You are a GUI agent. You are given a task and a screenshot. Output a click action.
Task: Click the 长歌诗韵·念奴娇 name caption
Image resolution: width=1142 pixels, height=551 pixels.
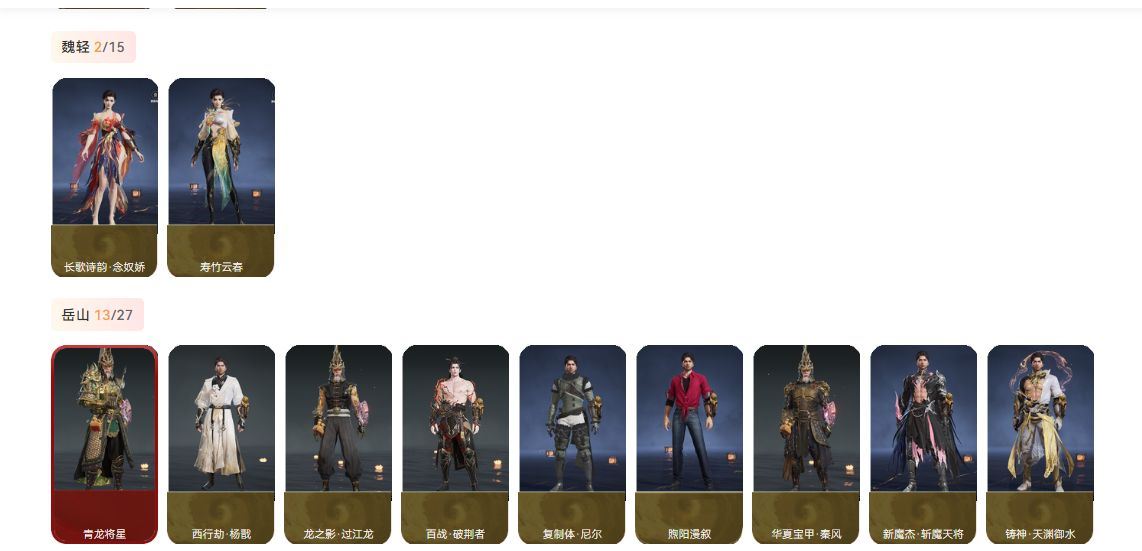105,267
